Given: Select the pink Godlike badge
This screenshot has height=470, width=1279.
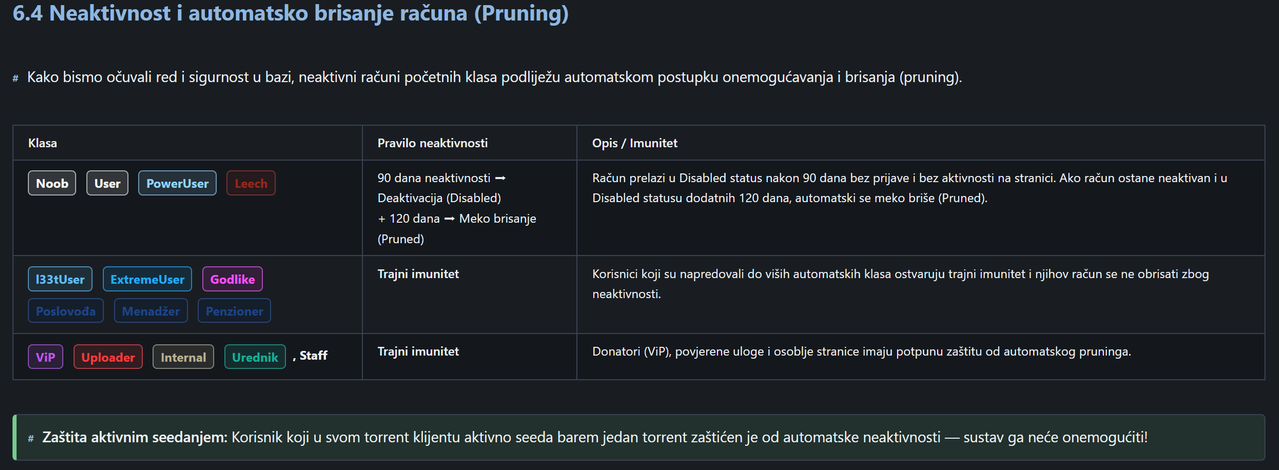Looking at the screenshot, I should (x=232, y=280).
